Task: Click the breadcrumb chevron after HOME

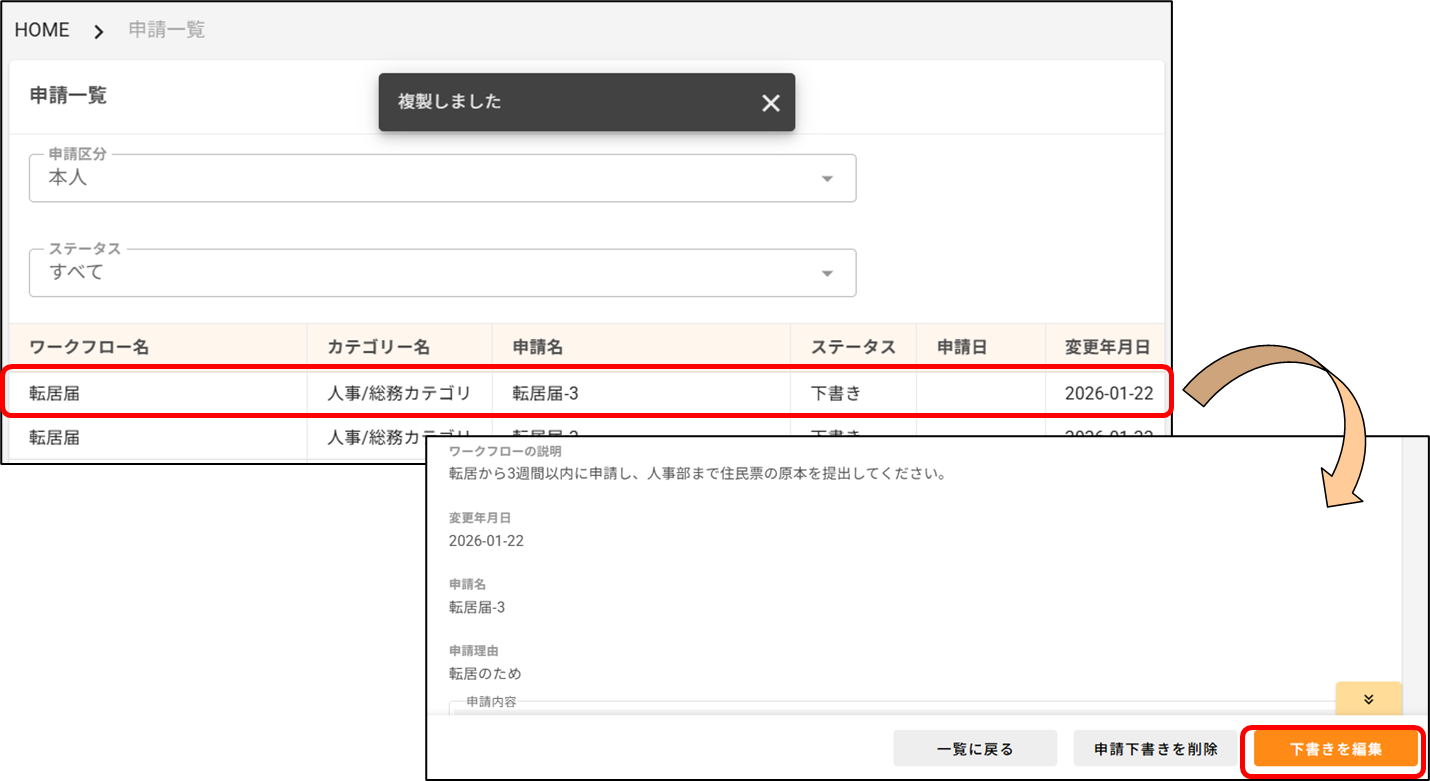Action: [98, 31]
